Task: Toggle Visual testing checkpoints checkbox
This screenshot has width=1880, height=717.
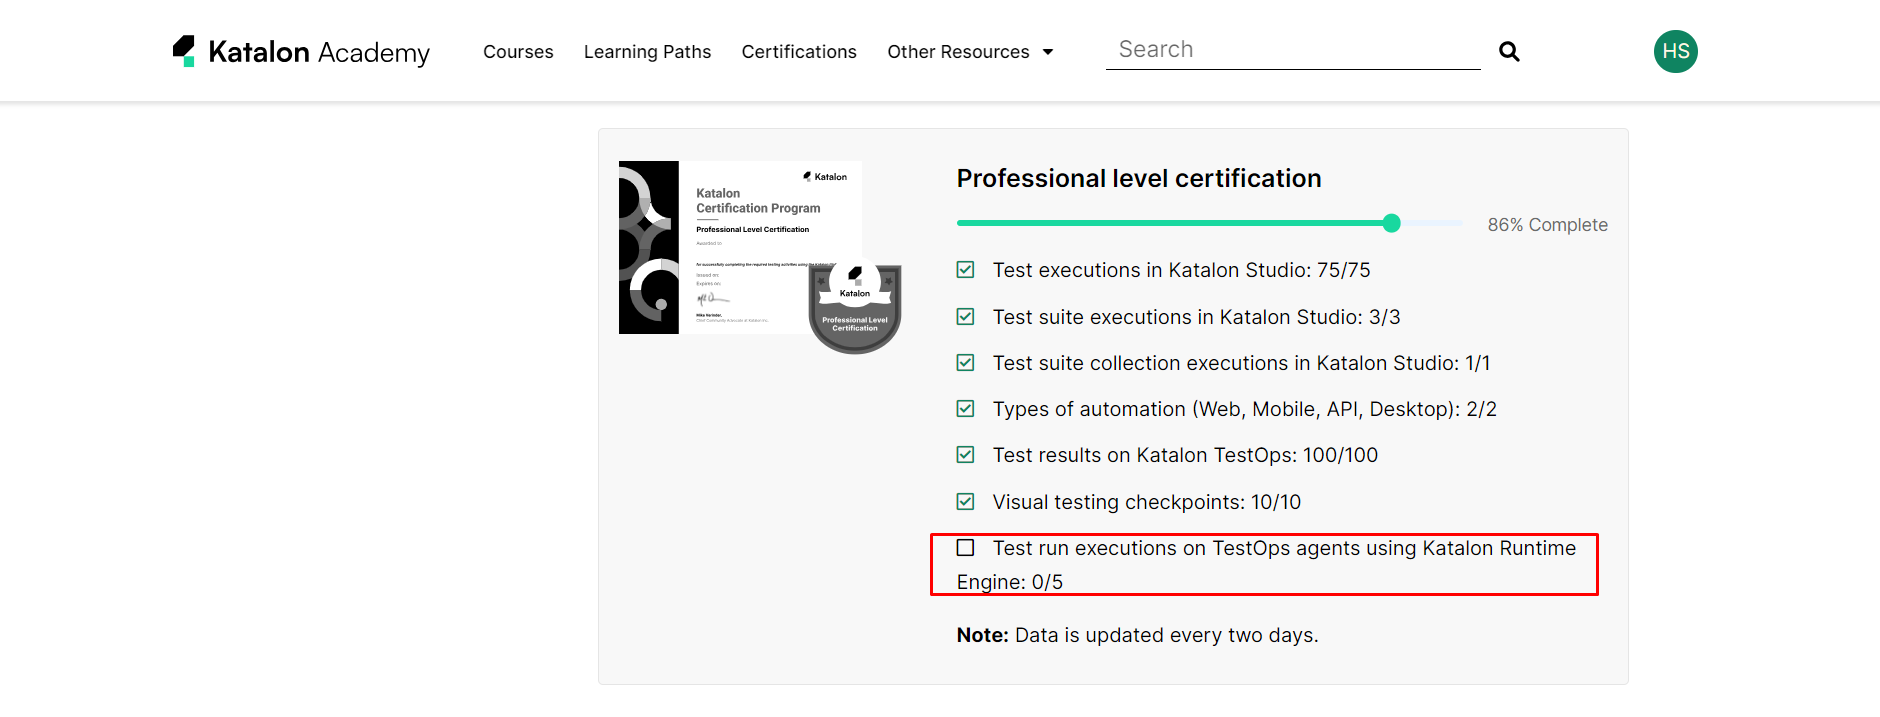Action: click(965, 502)
